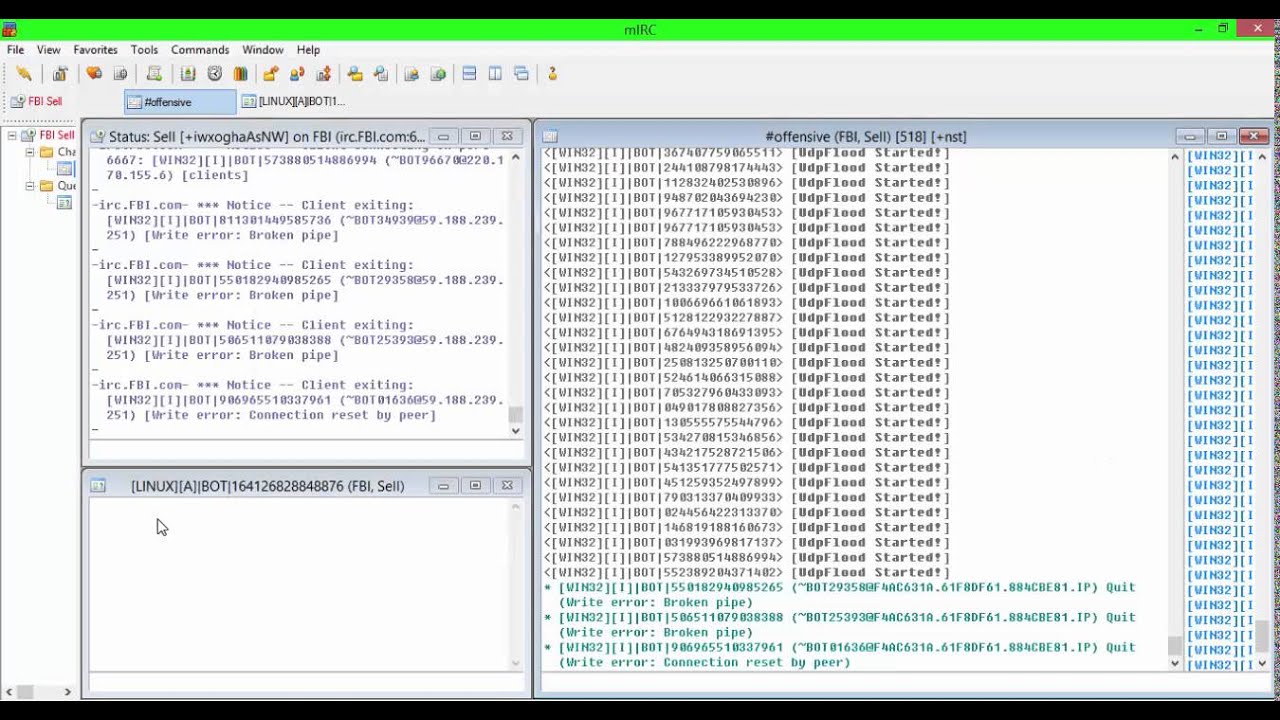
Task: Collapse the Queries folder in tree
Action: [30, 186]
